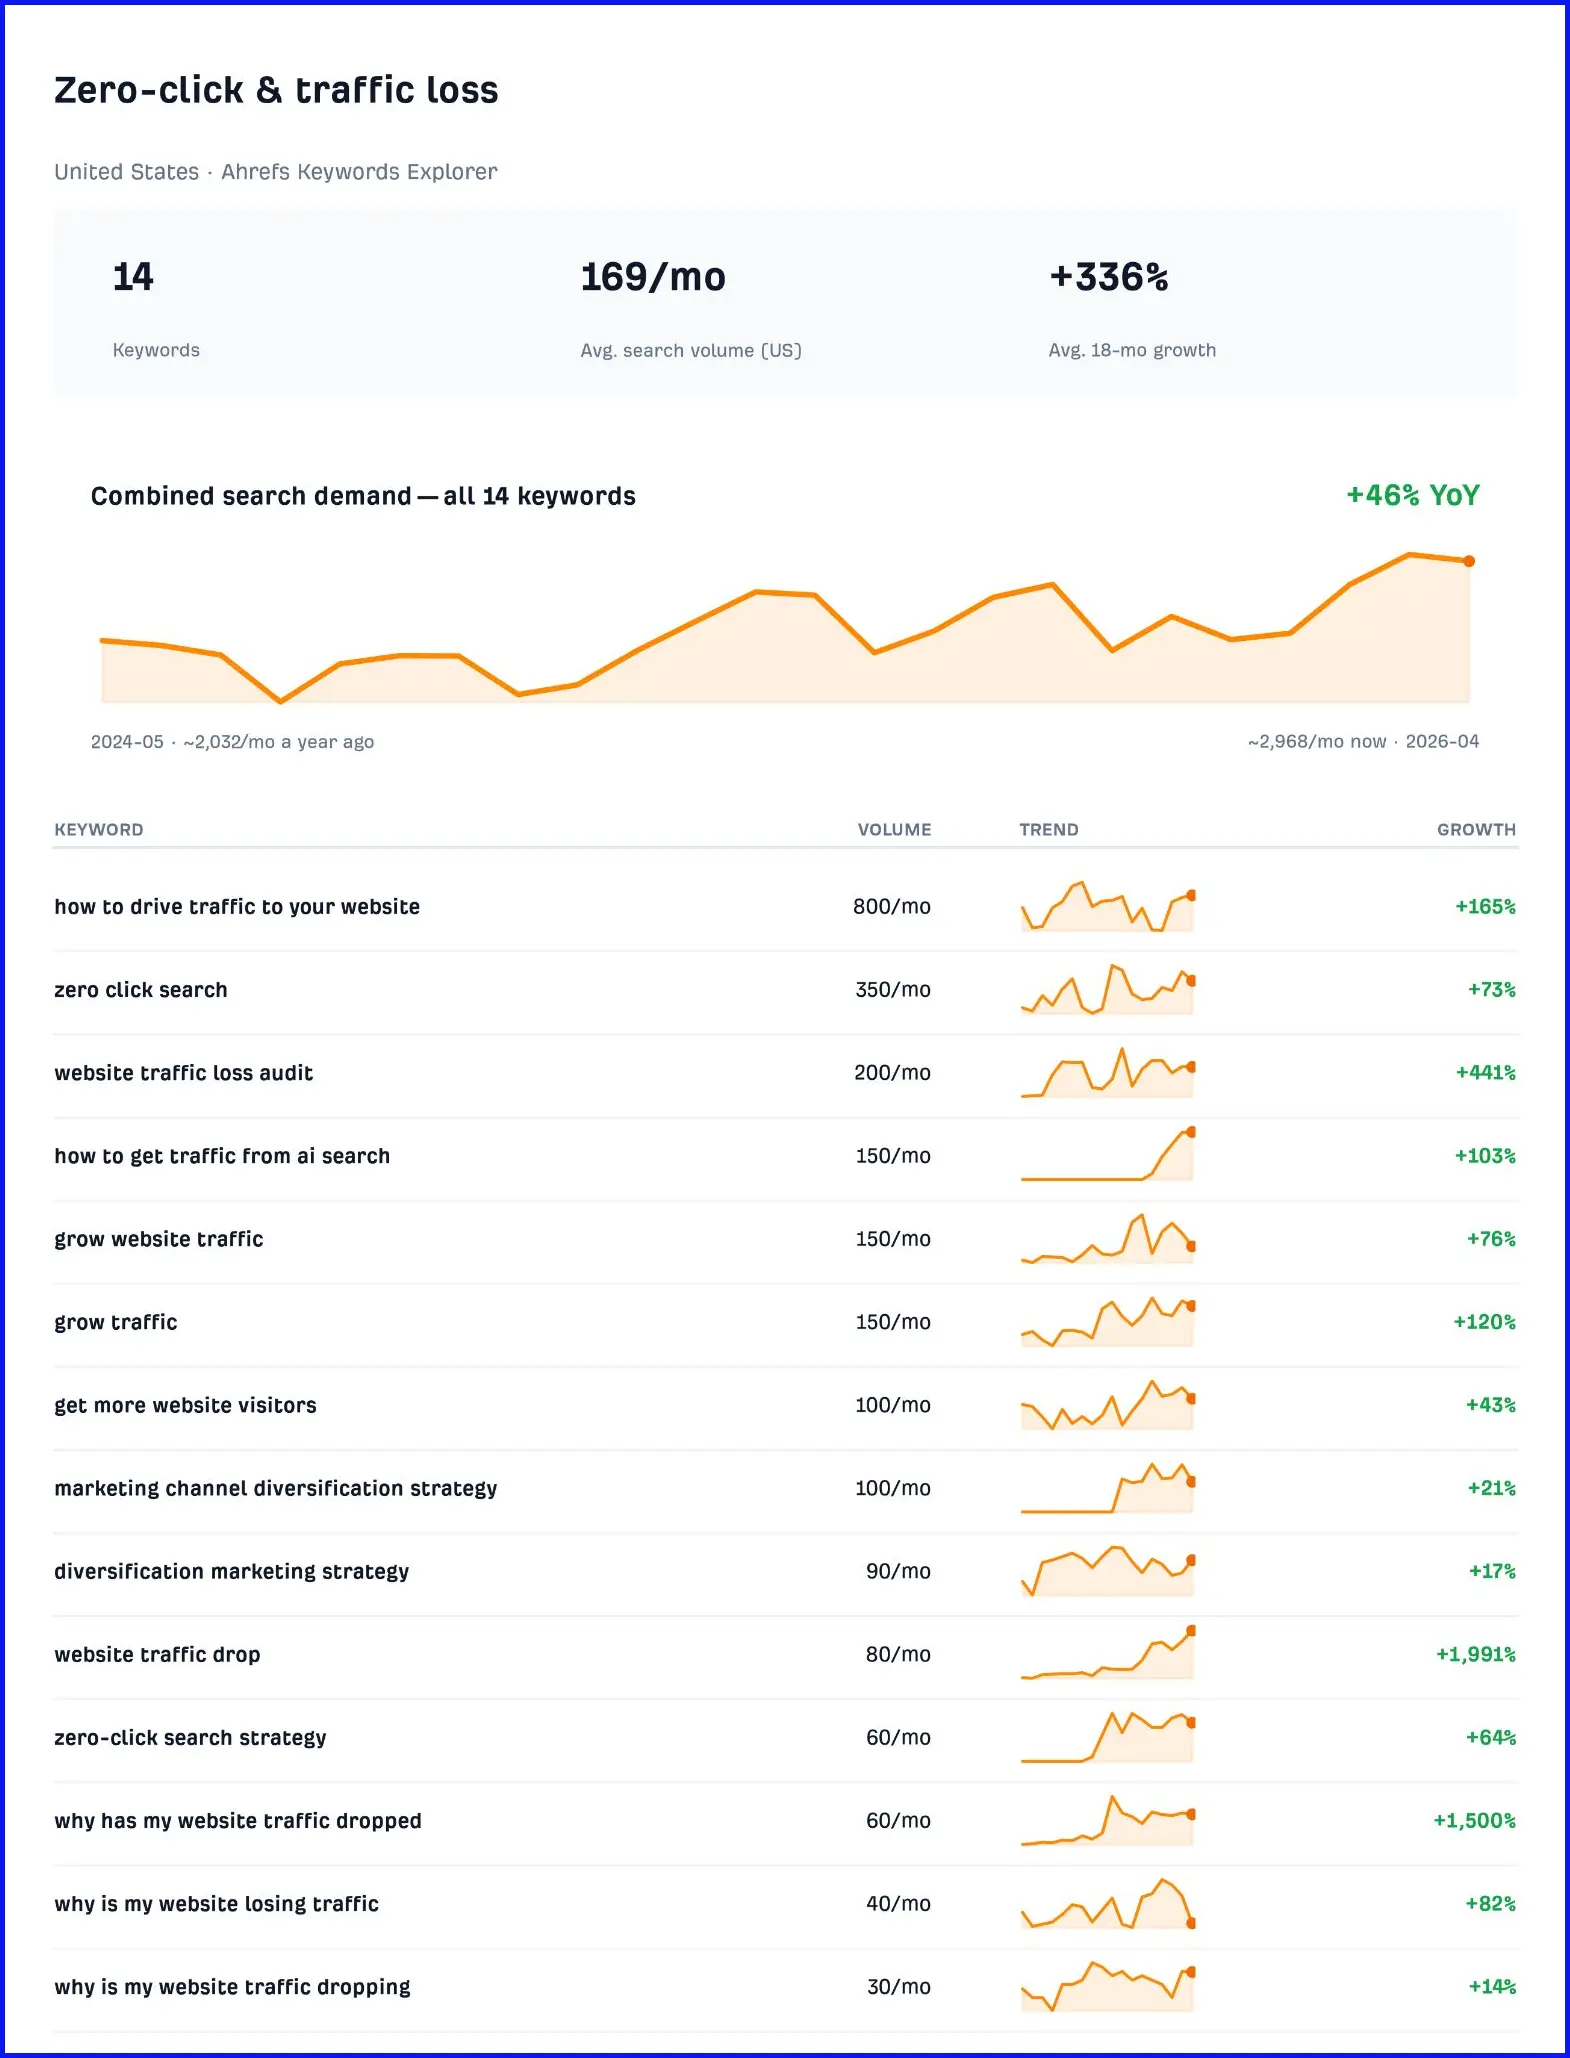The width and height of the screenshot is (1570, 2058).
Task: Click 'United States · Ahrefs Keywords Explorer' subtitle
Action: (276, 172)
